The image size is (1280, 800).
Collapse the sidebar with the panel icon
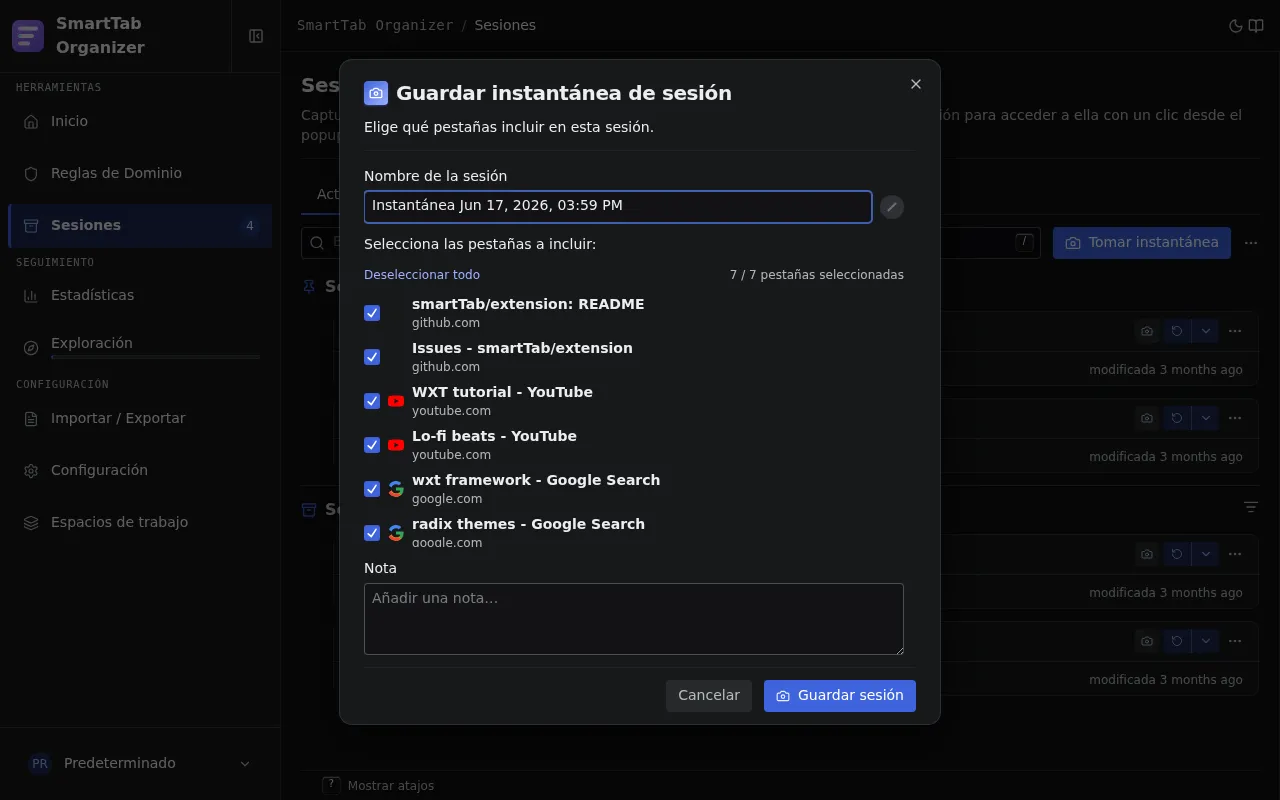256,36
